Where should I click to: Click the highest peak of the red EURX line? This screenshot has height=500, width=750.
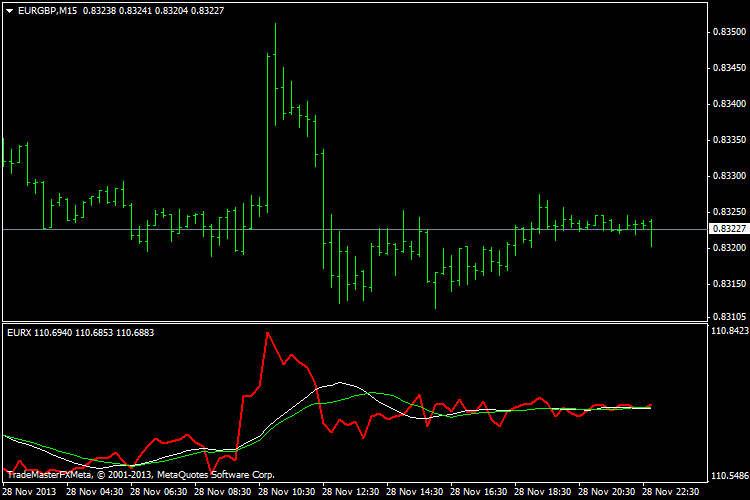click(x=266, y=332)
